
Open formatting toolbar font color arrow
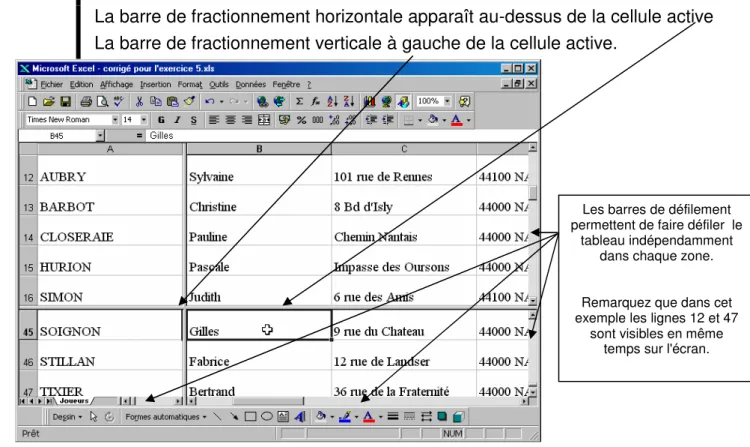(x=469, y=120)
